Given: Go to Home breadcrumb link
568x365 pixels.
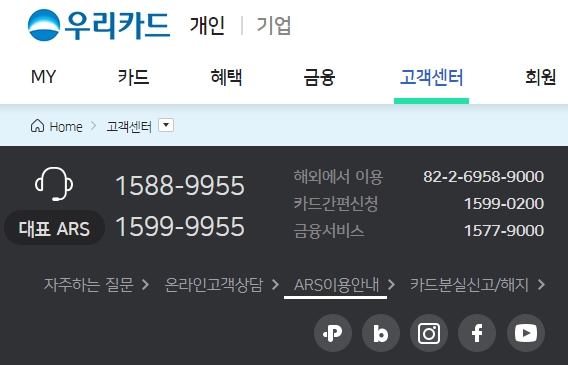Looking at the screenshot, I should click(x=66, y=127).
